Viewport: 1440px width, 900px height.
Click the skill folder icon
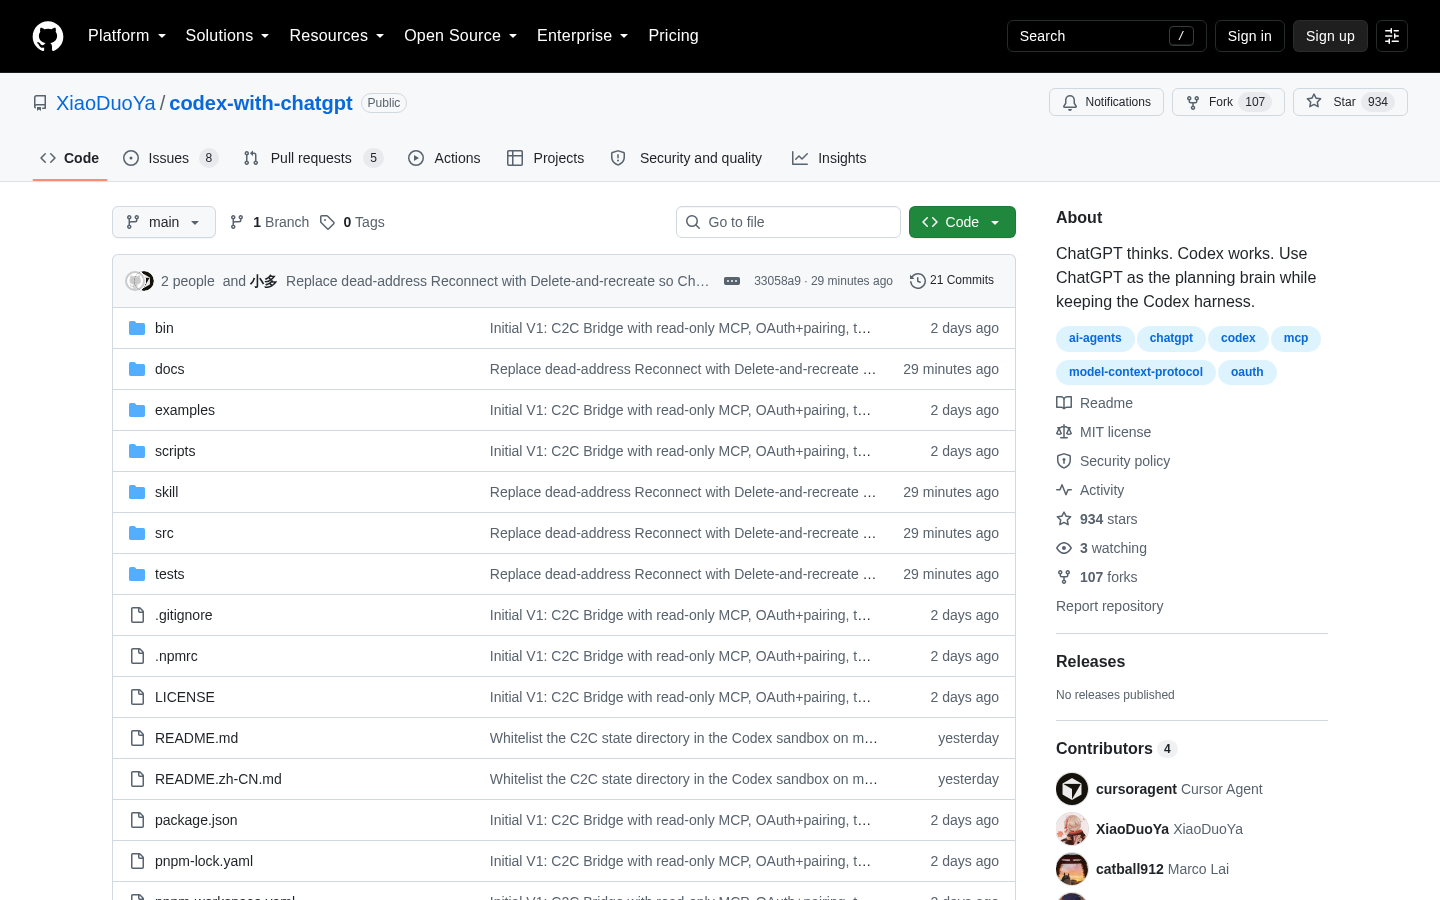[137, 492]
